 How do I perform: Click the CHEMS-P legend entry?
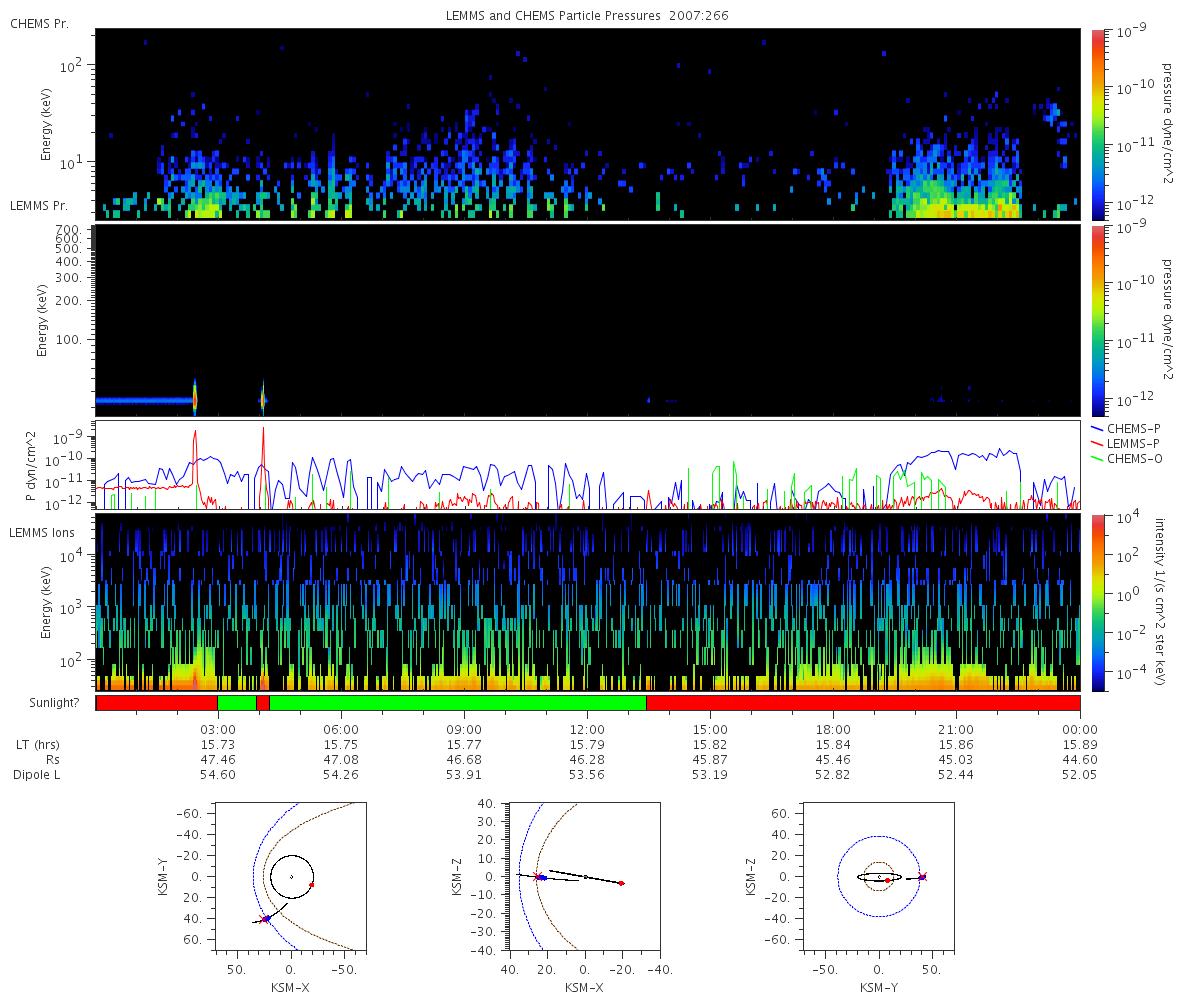[1130, 428]
